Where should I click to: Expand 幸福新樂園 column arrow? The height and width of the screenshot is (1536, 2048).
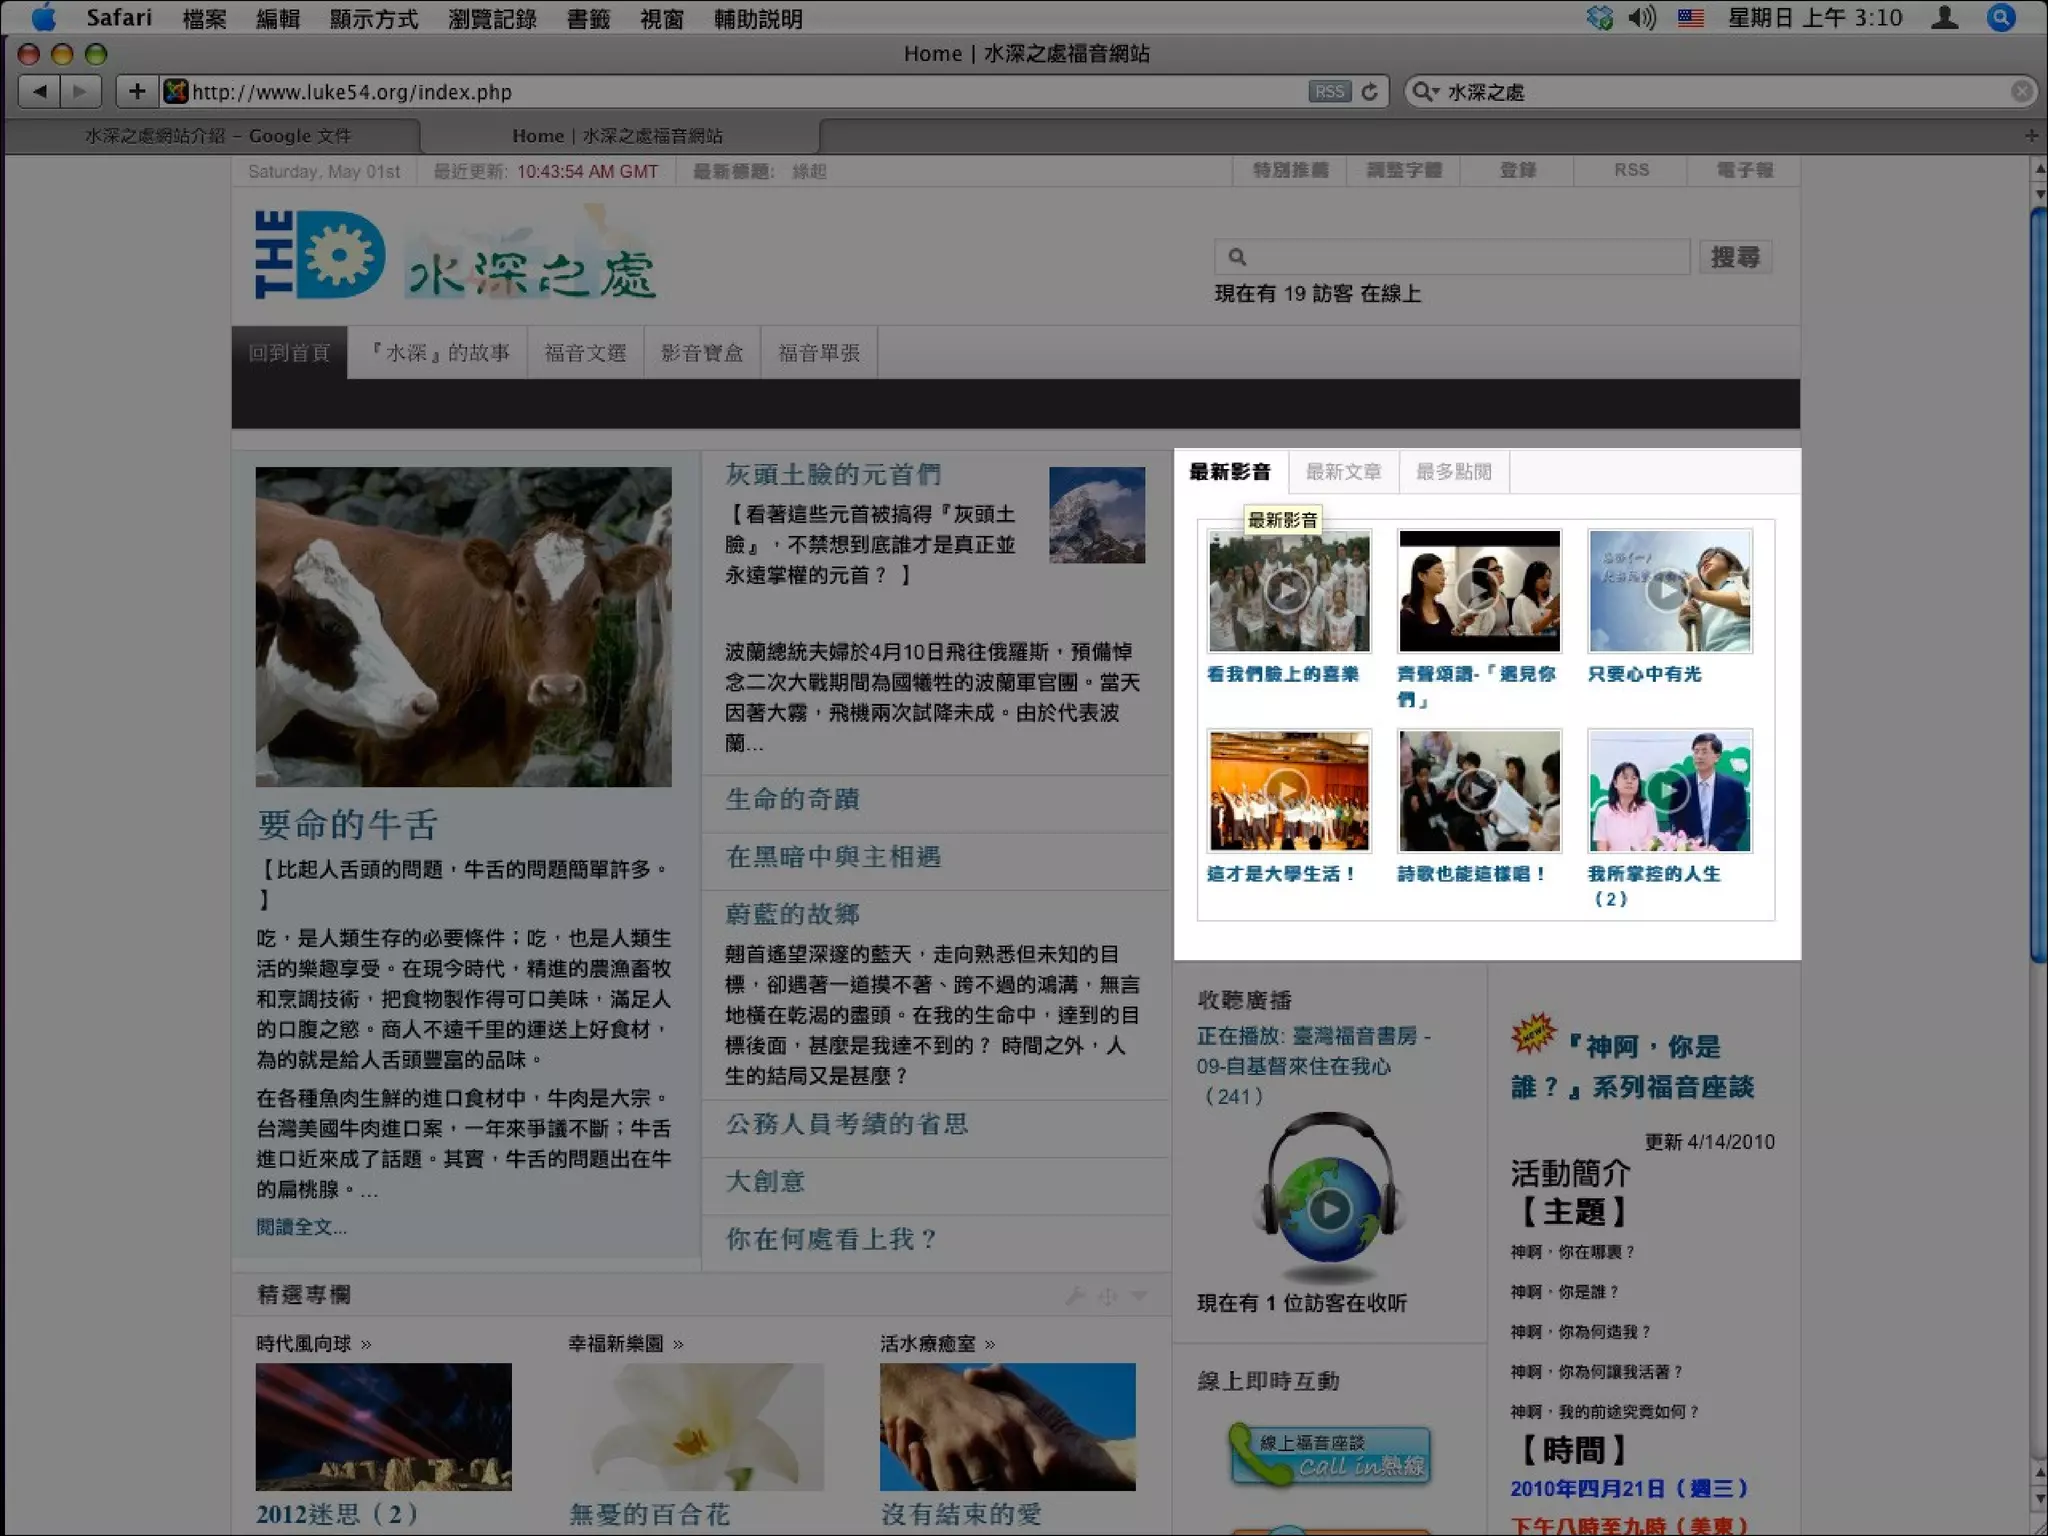click(679, 1344)
